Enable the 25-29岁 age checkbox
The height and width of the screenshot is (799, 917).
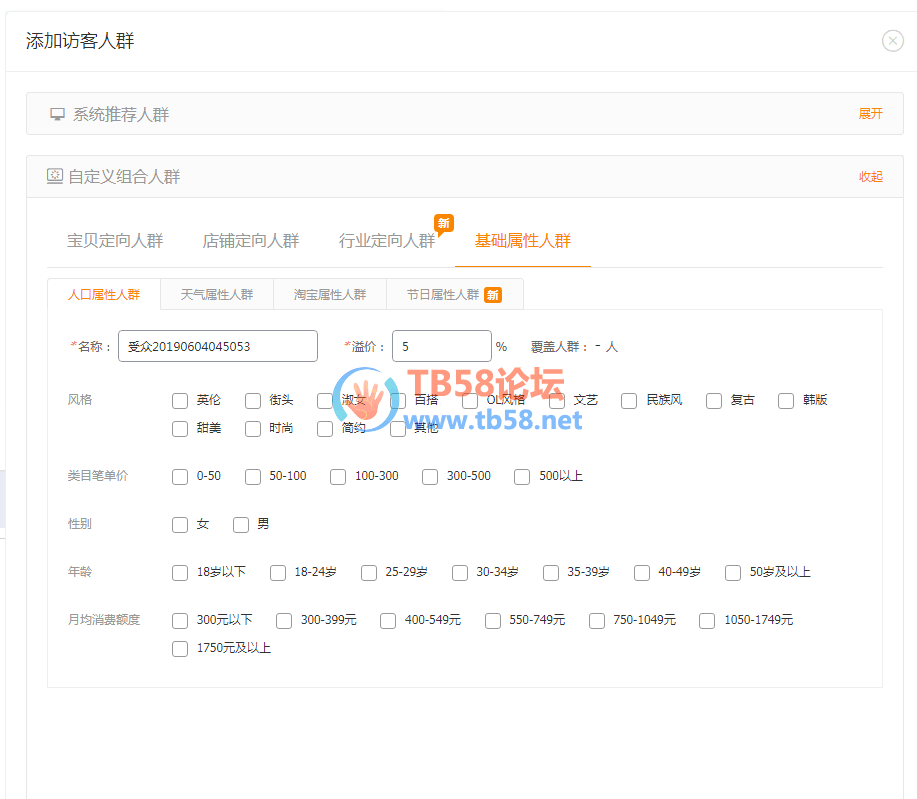(x=369, y=573)
